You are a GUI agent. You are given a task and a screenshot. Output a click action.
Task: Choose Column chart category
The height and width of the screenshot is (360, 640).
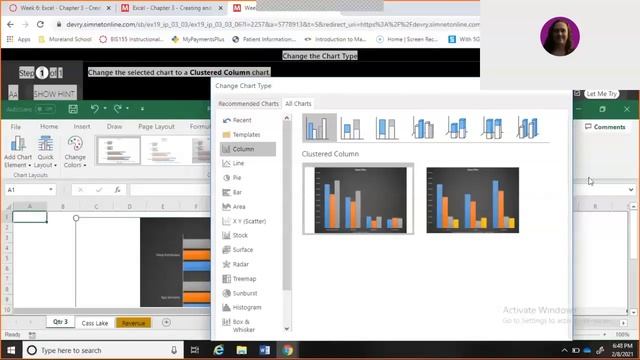tap(248, 149)
